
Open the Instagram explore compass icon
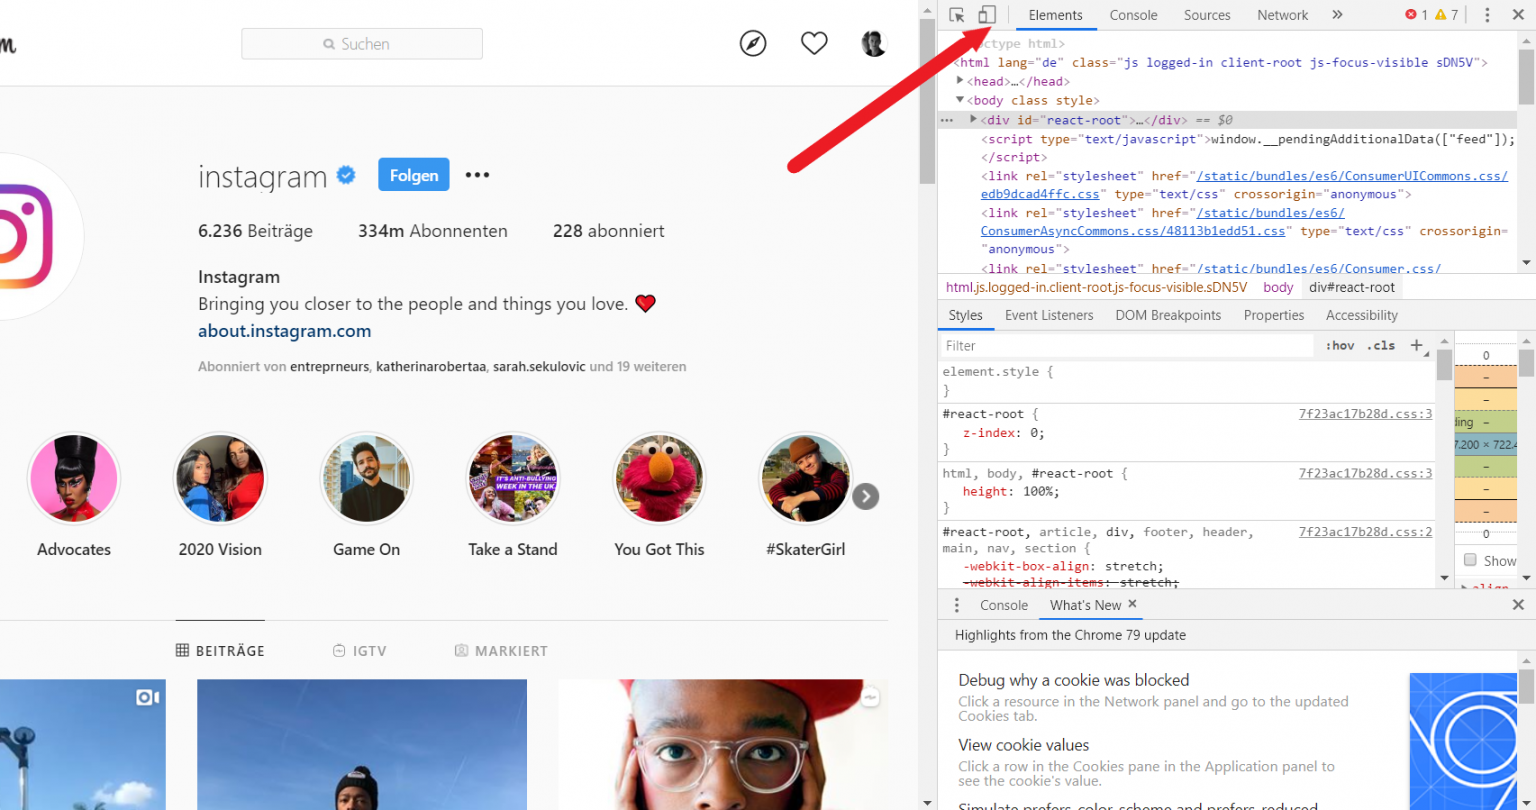coord(753,43)
